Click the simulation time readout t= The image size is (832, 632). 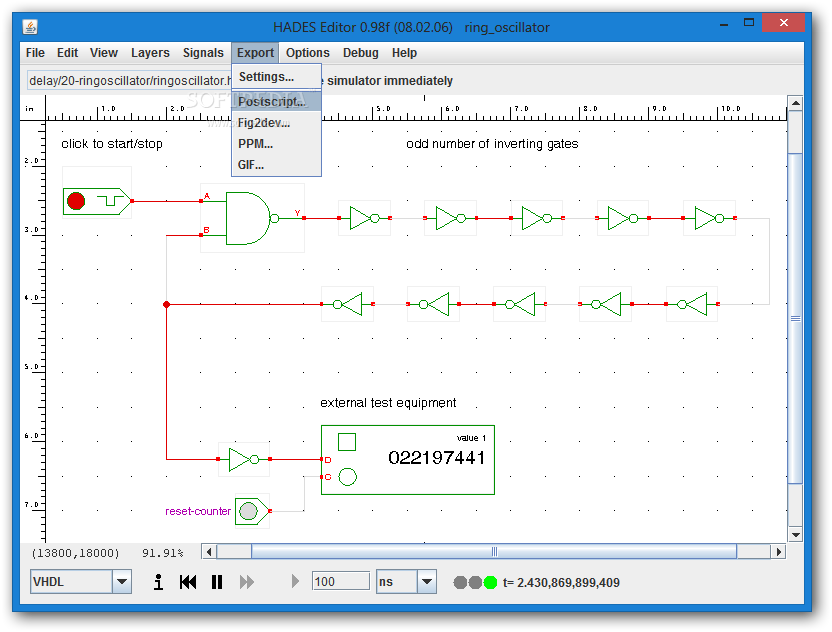pyautogui.click(x=561, y=583)
